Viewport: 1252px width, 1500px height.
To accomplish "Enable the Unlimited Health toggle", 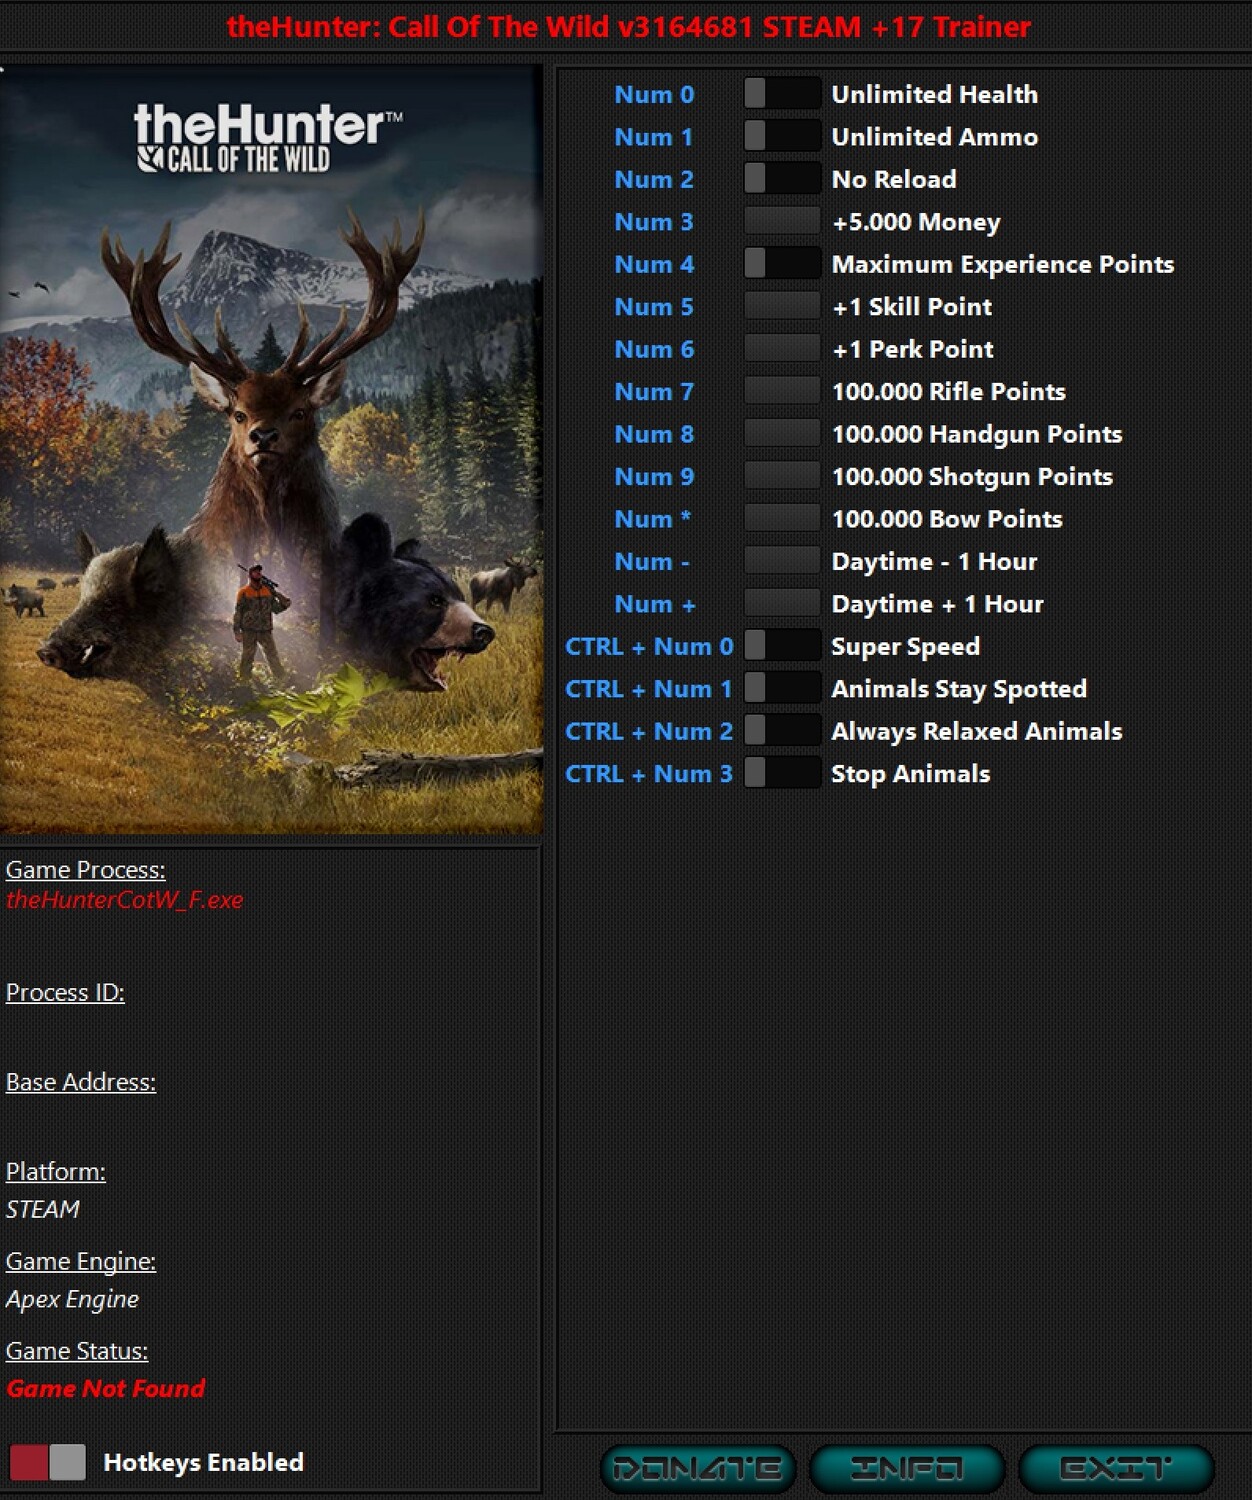I will tap(781, 94).
